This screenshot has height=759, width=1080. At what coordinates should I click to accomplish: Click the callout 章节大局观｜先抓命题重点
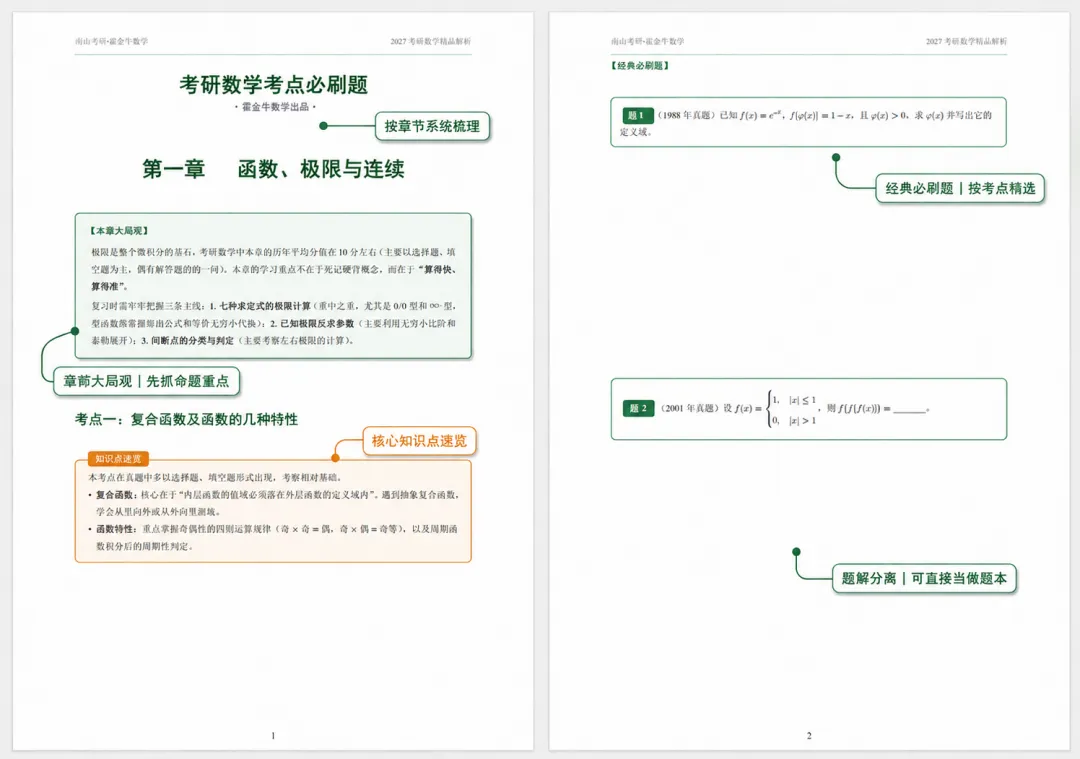point(146,381)
